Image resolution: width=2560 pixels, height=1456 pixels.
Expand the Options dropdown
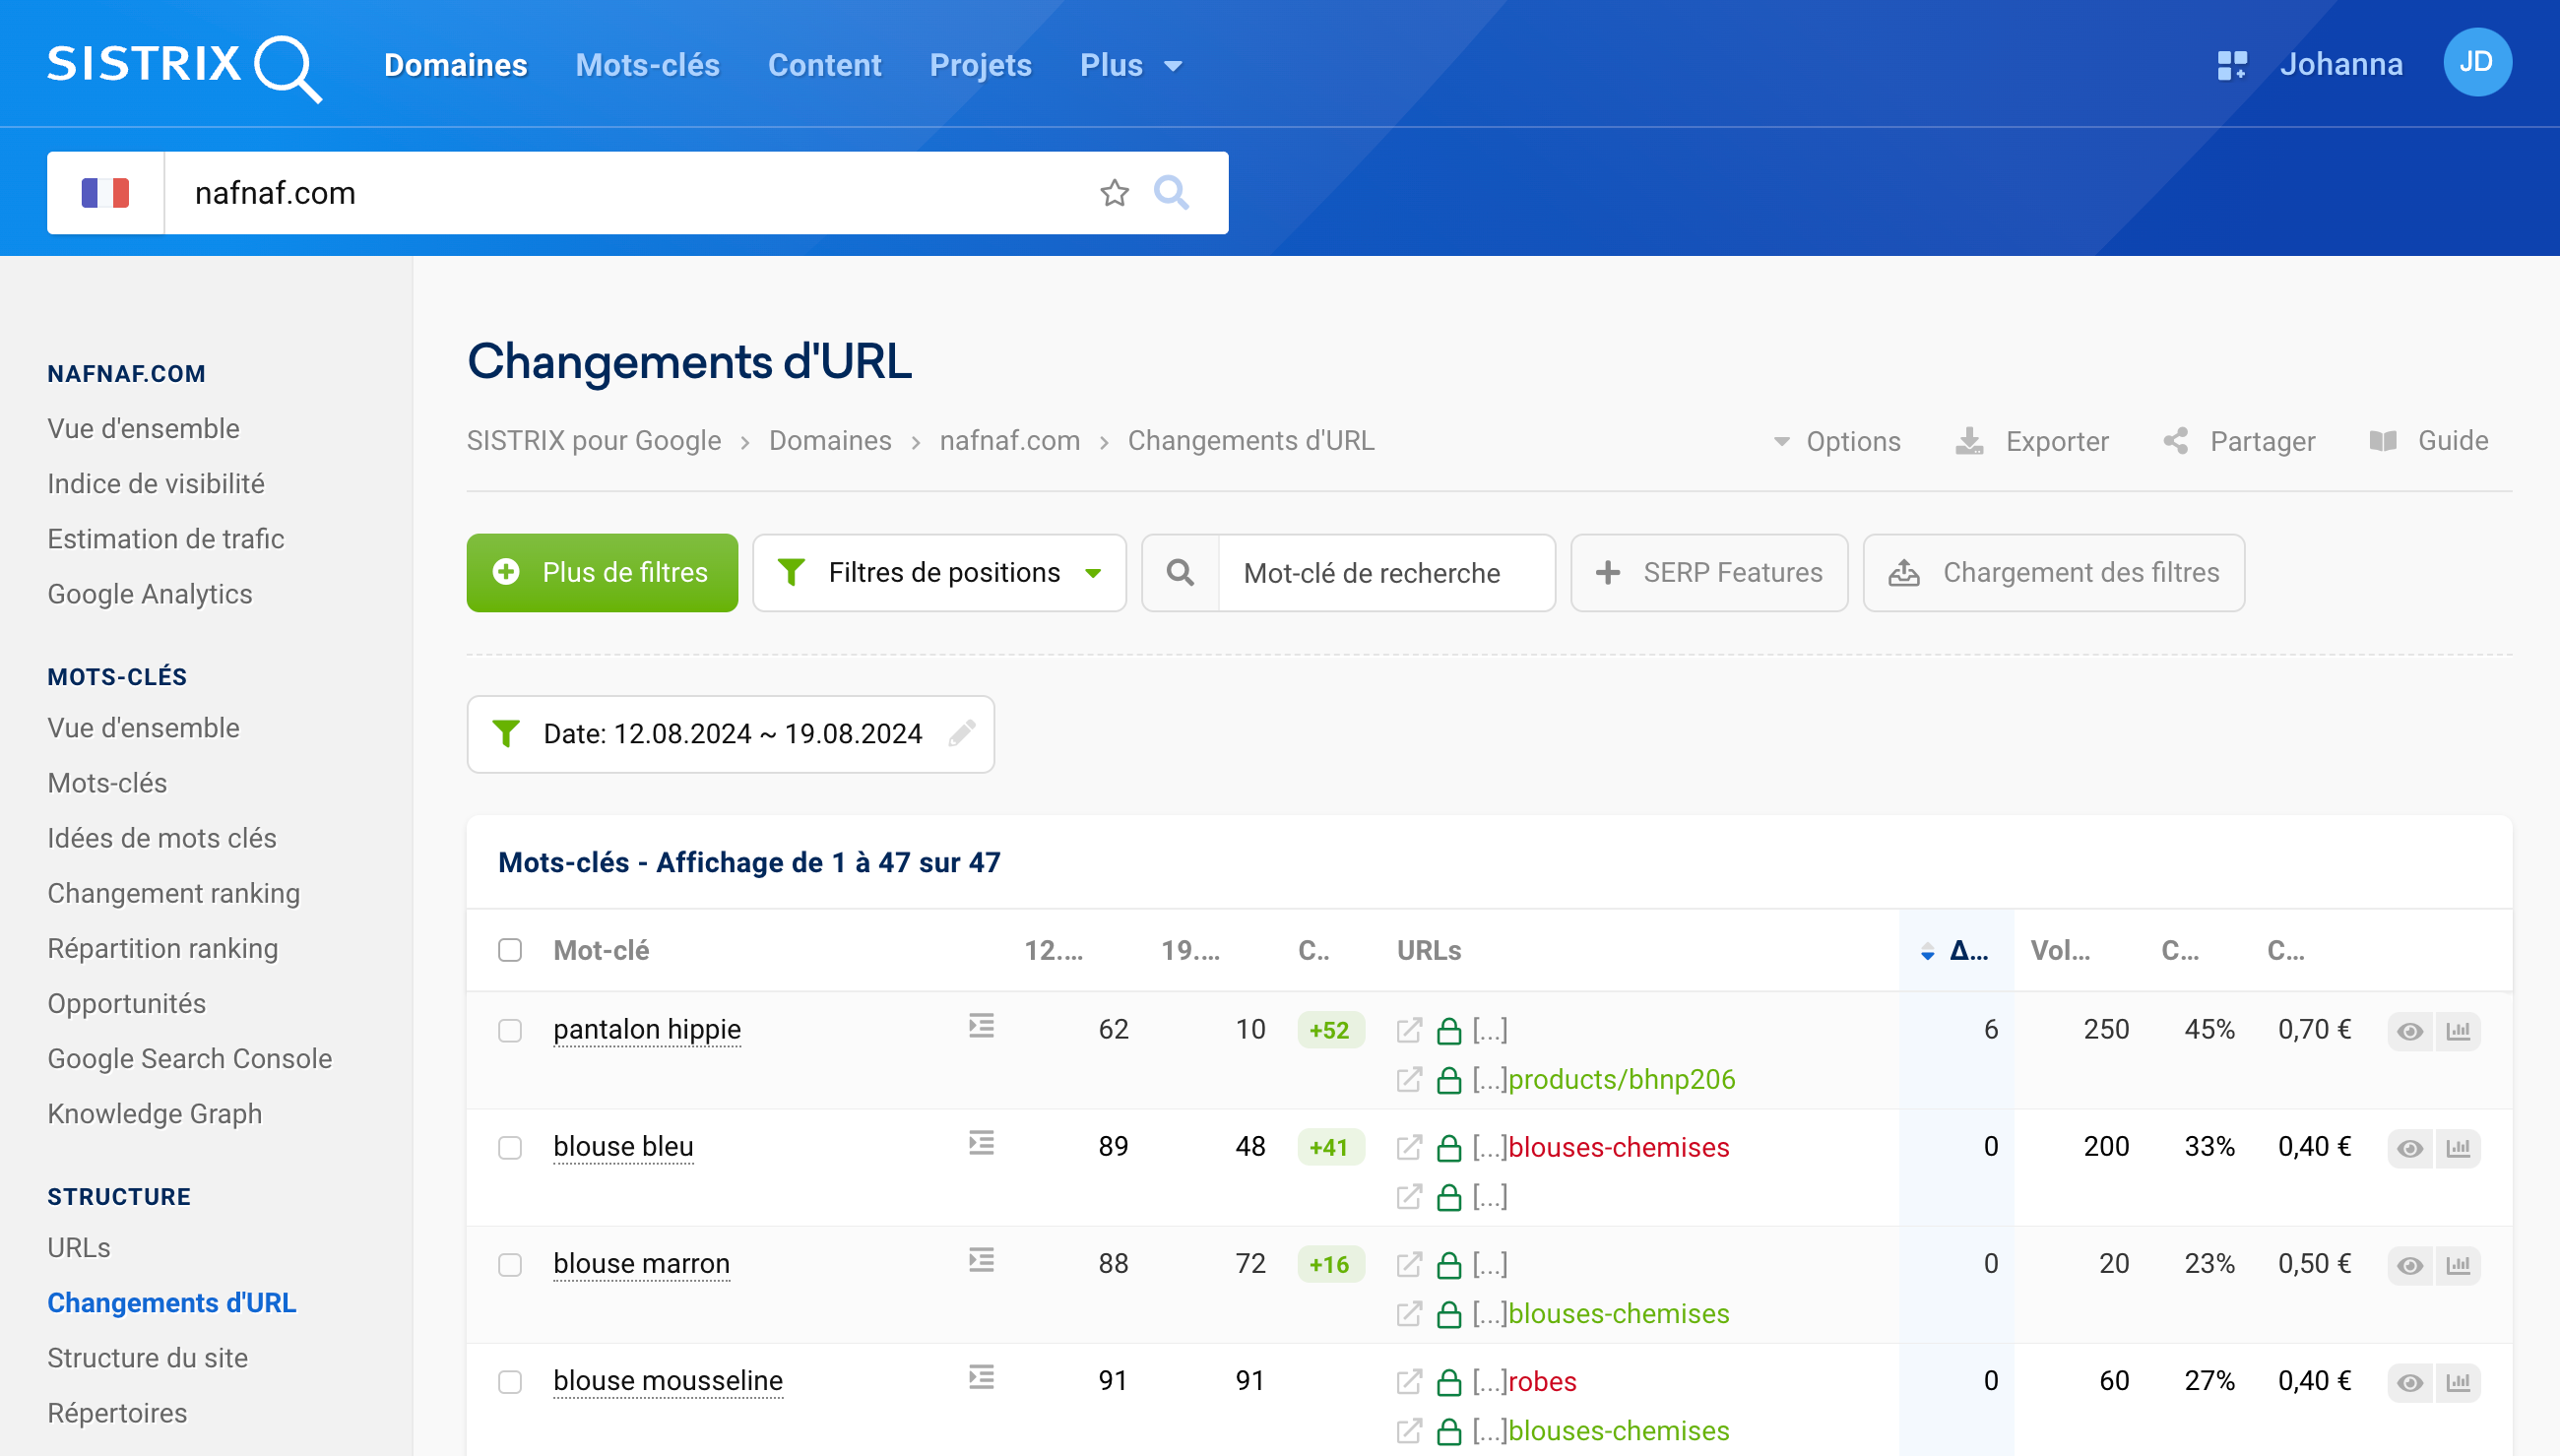coord(1836,441)
